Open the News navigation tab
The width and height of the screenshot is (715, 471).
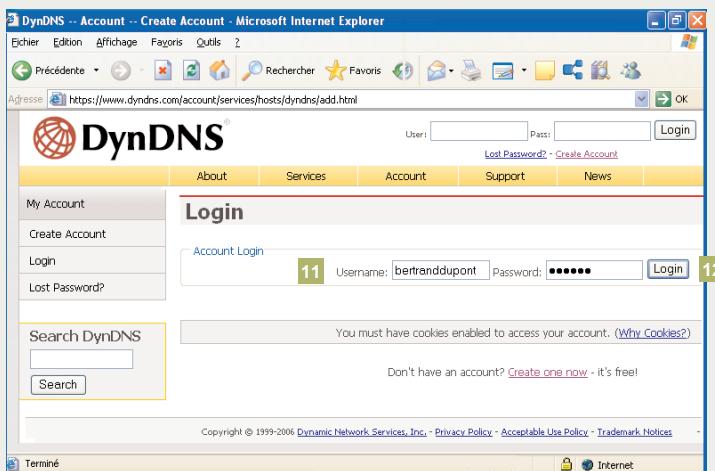click(598, 176)
